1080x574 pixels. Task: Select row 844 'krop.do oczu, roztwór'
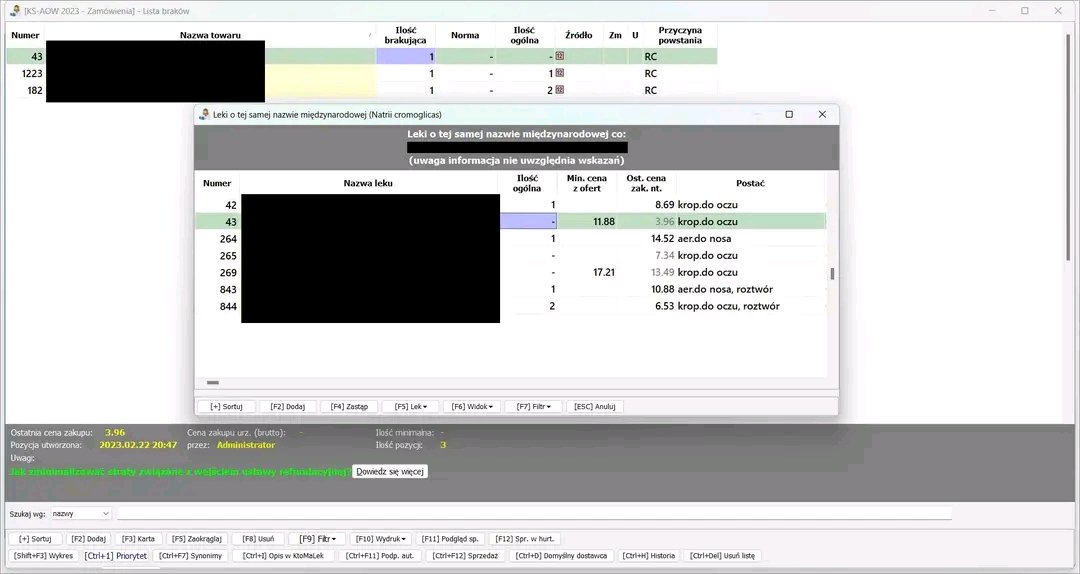click(x=510, y=306)
